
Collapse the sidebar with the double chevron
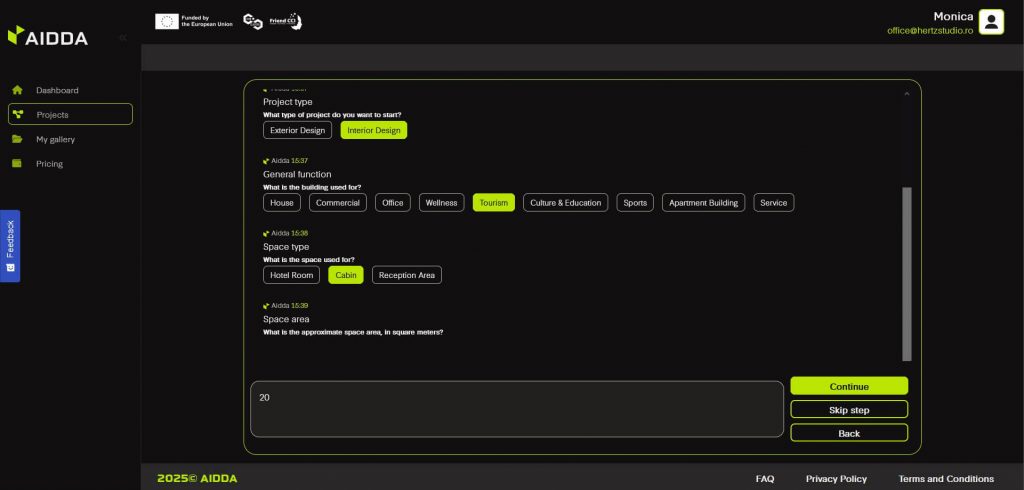pyautogui.click(x=122, y=37)
